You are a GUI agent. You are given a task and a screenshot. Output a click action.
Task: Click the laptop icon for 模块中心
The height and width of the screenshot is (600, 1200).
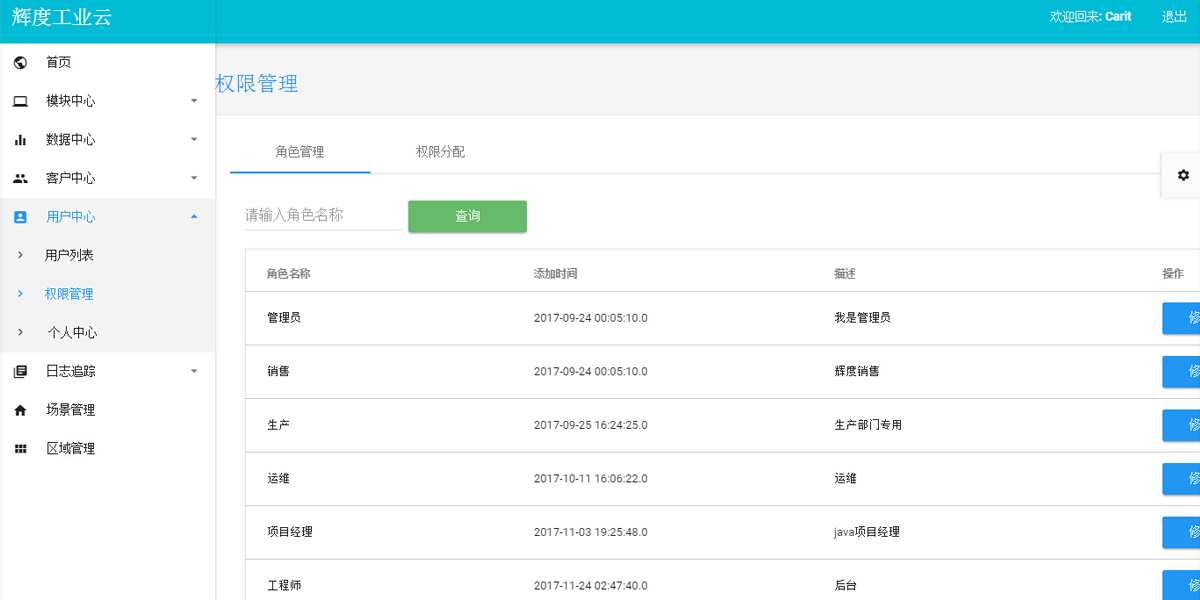pos(20,101)
